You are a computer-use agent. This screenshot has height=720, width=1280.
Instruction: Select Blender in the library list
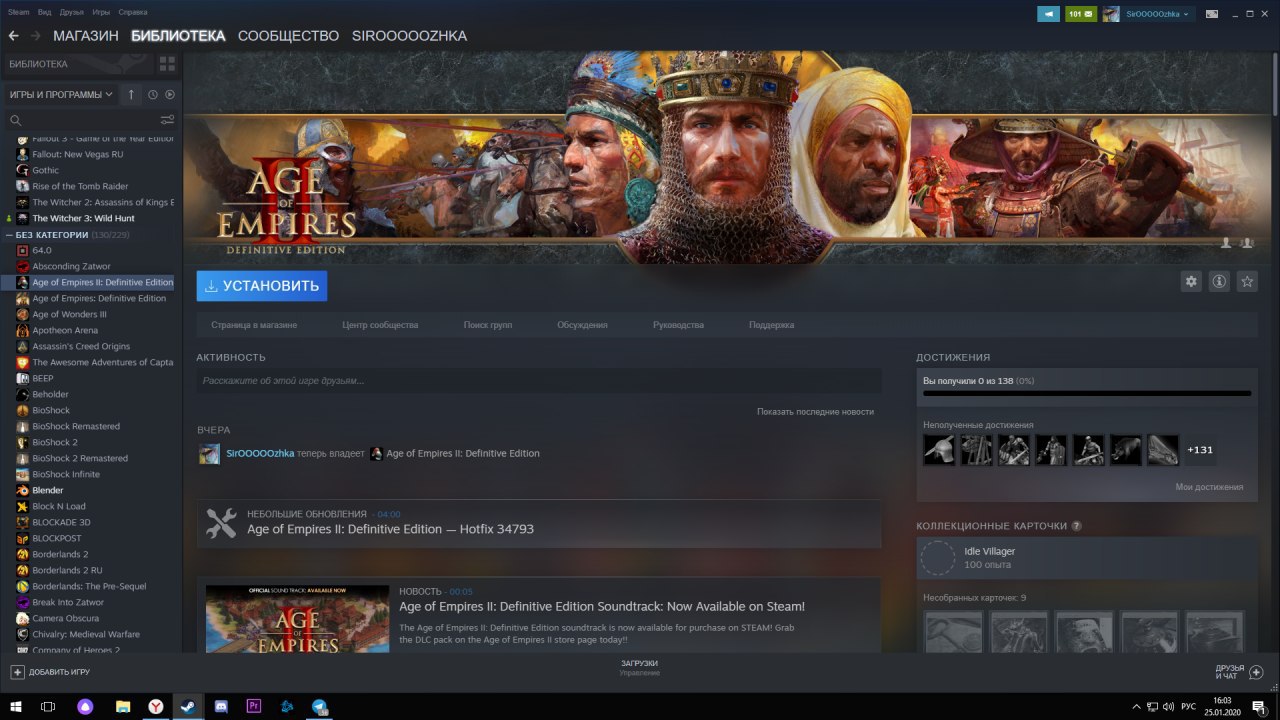click(47, 490)
